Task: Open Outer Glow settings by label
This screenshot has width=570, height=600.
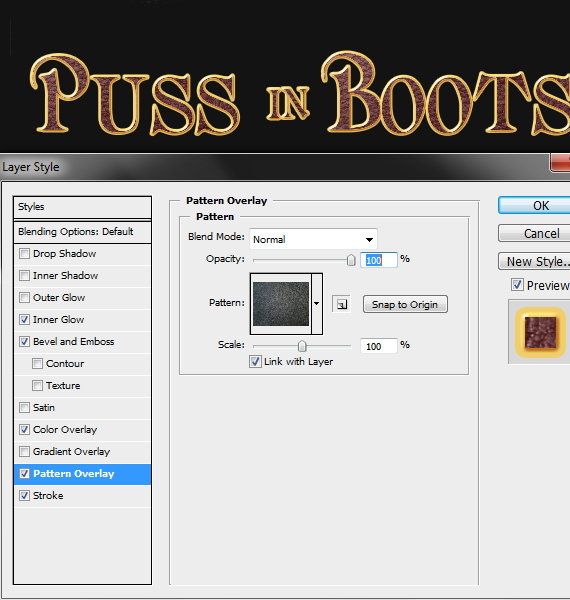Action: [x=59, y=298]
